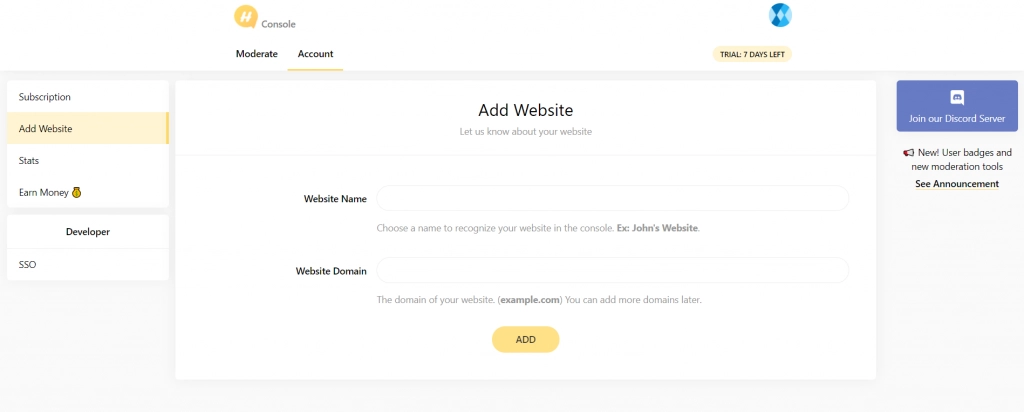The width and height of the screenshot is (1024, 412).
Task: Click the Website Domain input field
Action: [613, 270]
